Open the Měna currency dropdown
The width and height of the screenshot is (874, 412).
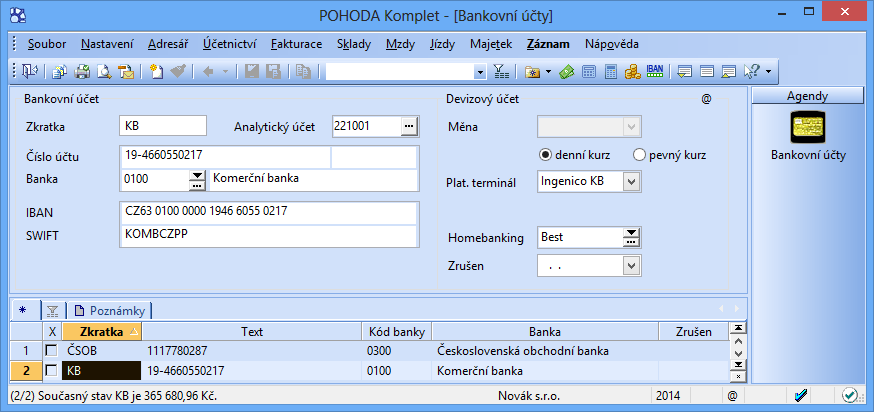pos(632,127)
